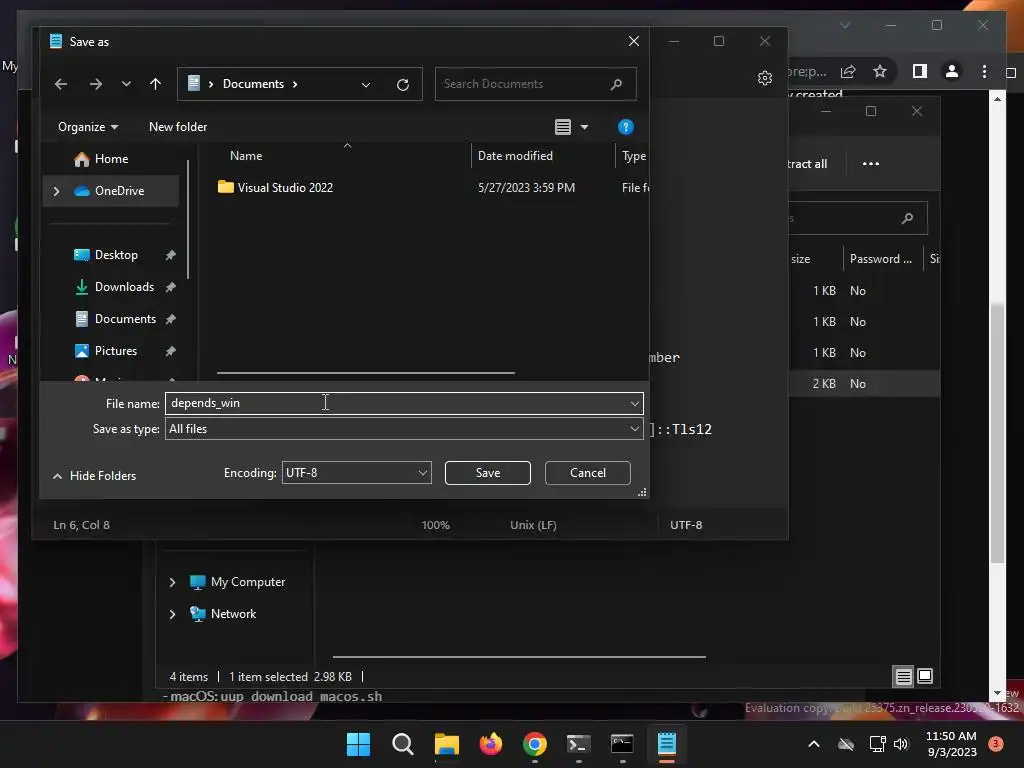Screen dimensions: 1024x768
Task: Open Chrome three-dot menu
Action: tap(984, 71)
